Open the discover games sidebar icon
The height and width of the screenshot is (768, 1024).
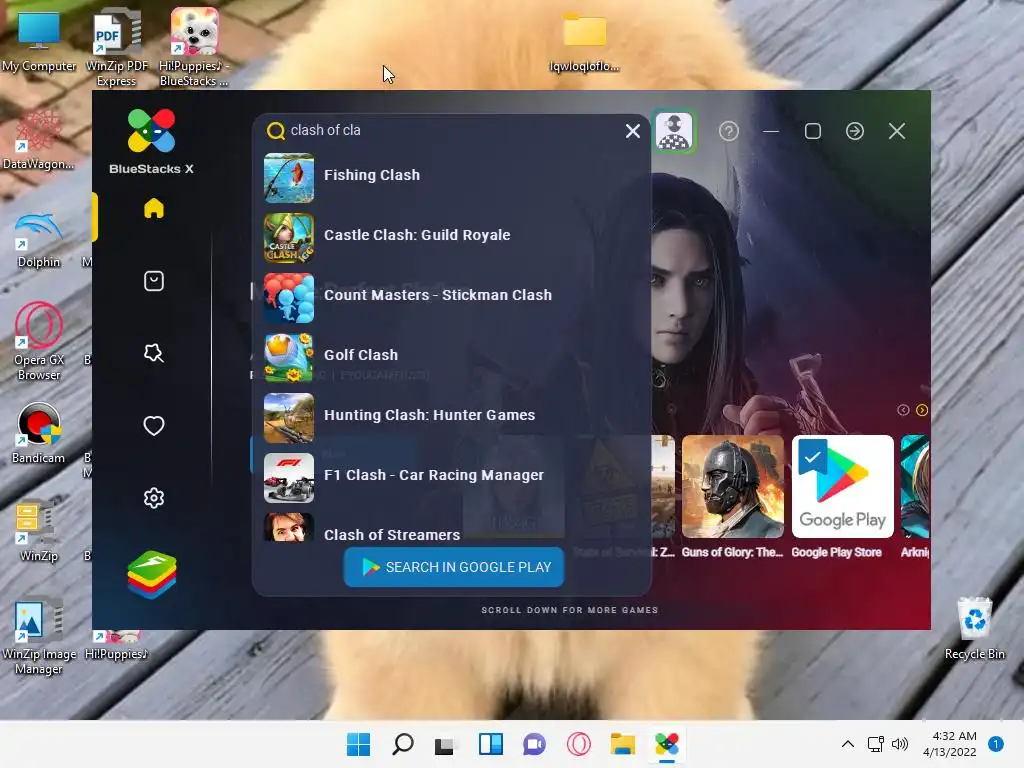pyautogui.click(x=153, y=353)
